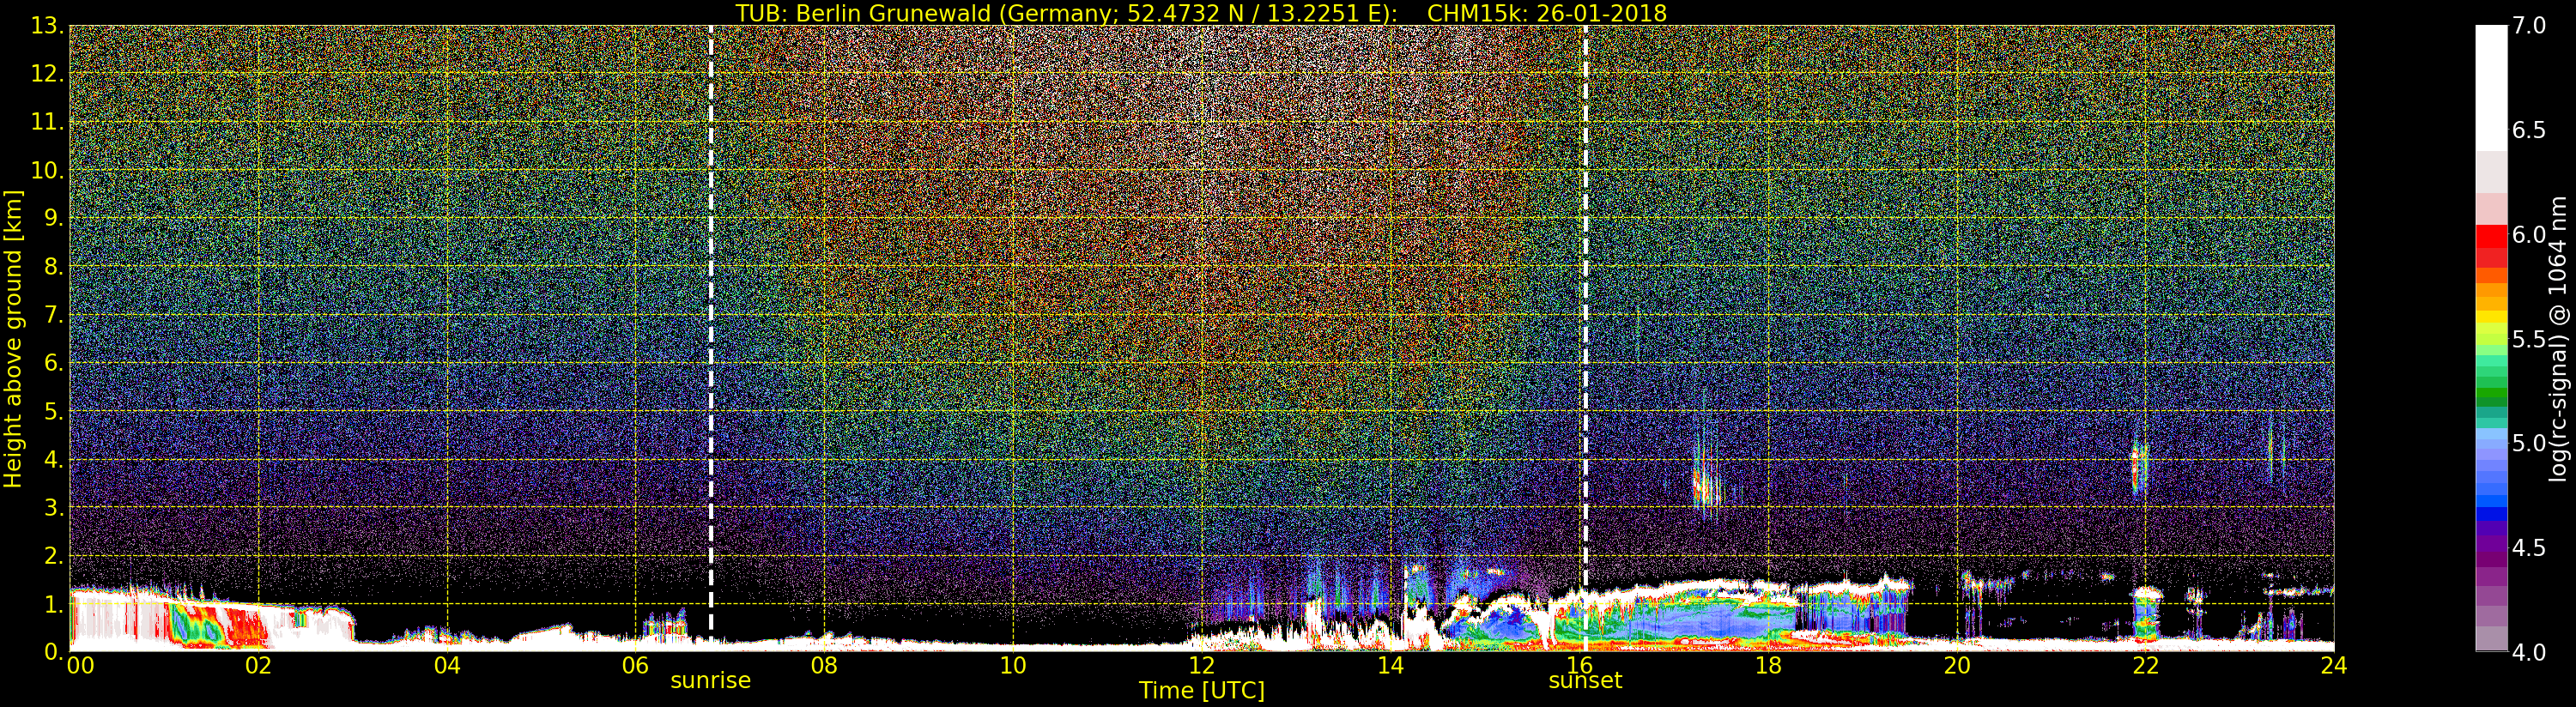Click height axis tick label "3."
This screenshot has width=2576, height=707.
click(x=54, y=507)
